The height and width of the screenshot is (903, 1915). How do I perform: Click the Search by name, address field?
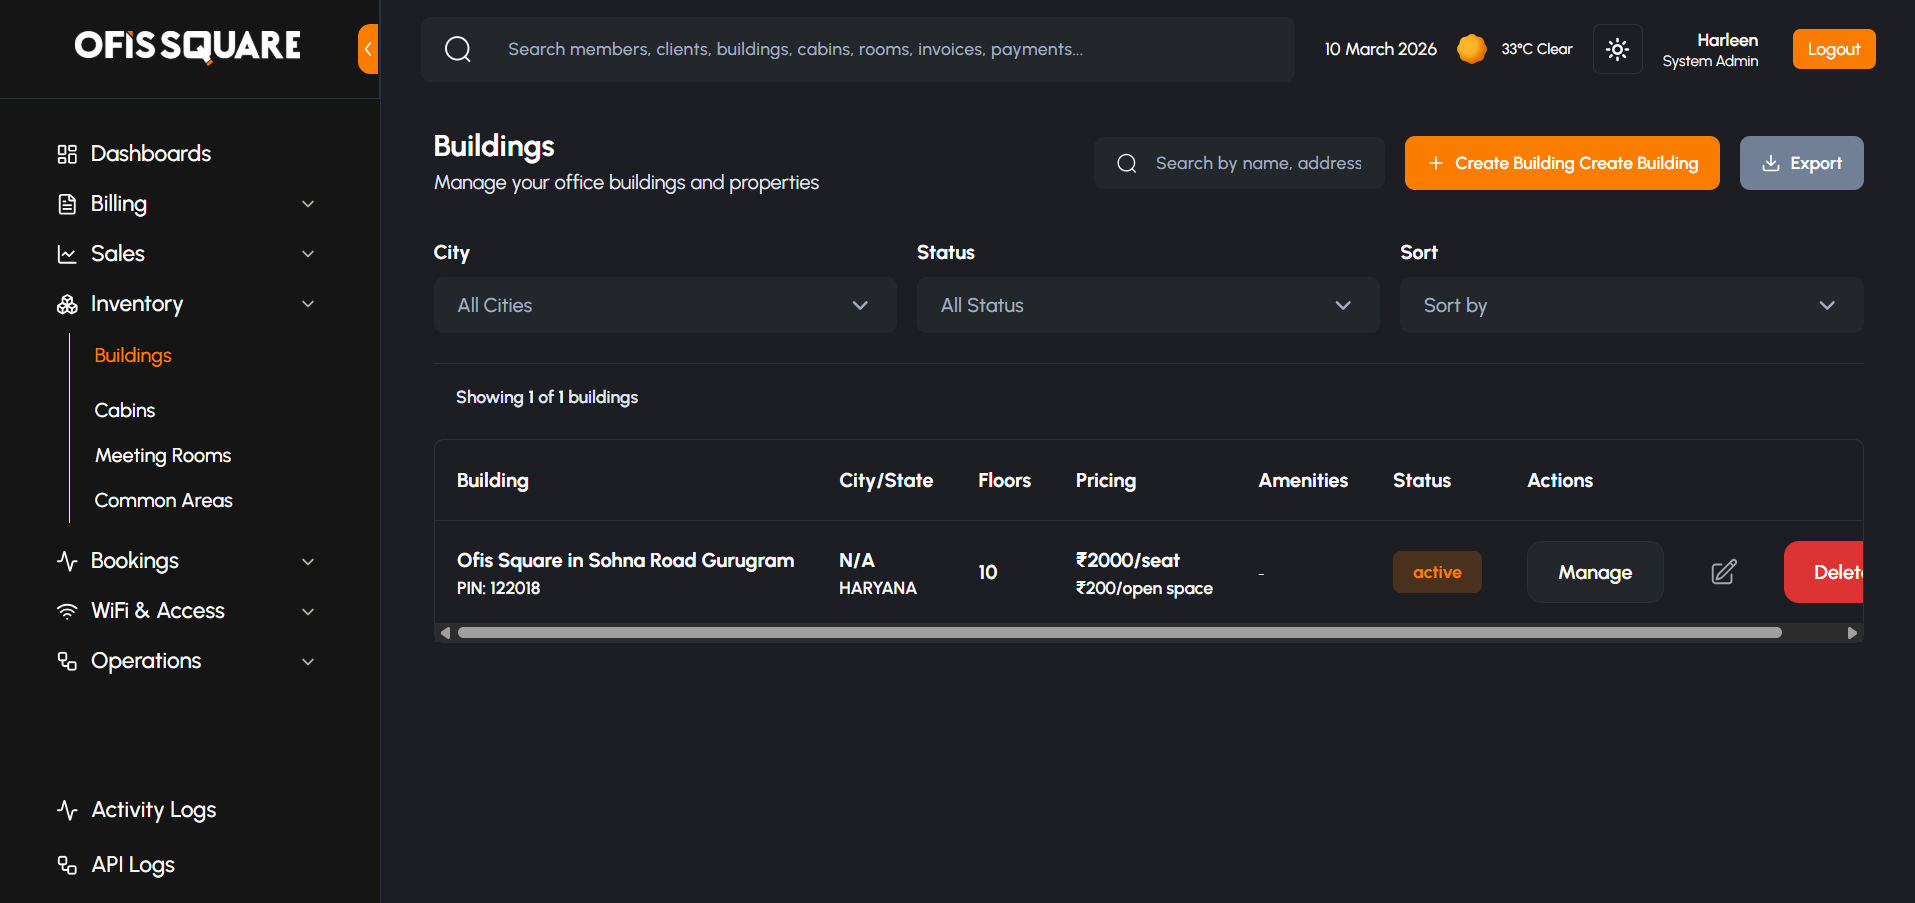point(1257,163)
